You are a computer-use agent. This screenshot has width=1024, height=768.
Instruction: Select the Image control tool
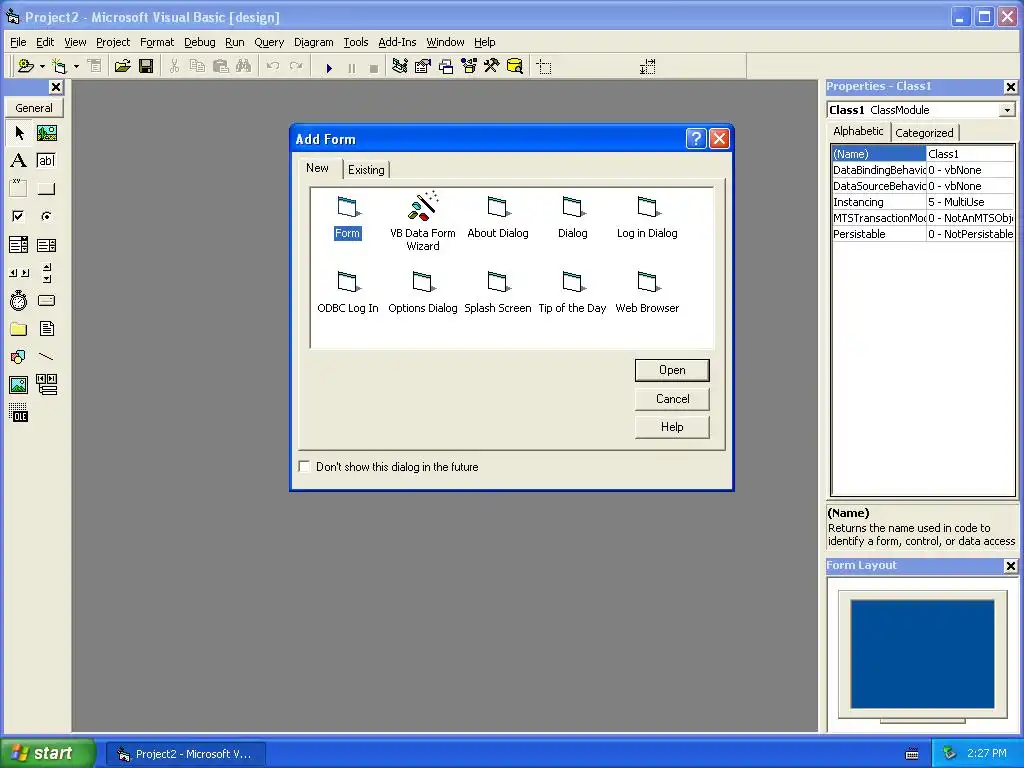tap(18, 385)
